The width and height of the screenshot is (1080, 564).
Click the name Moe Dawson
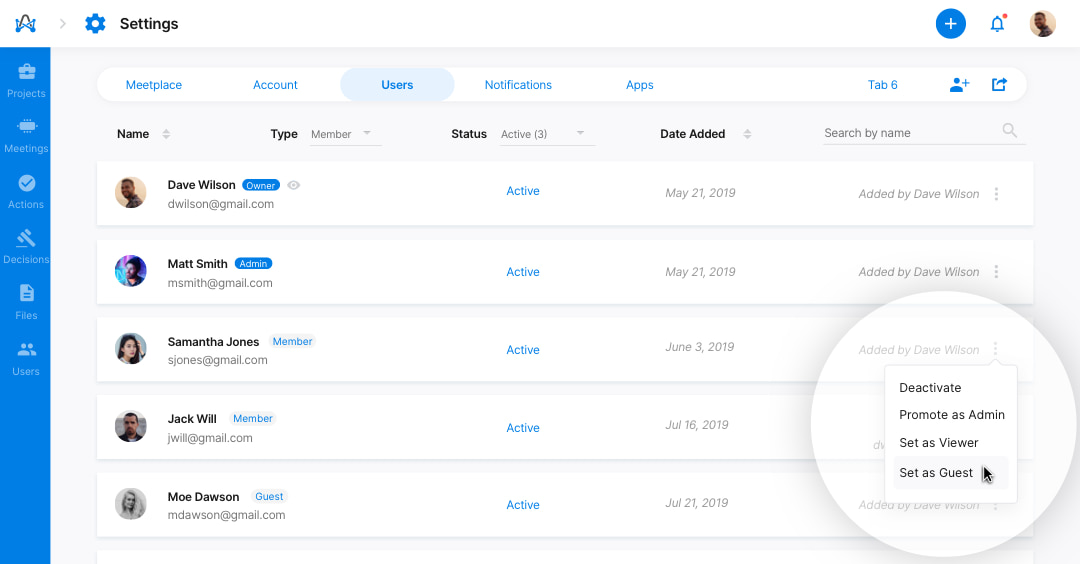click(x=203, y=497)
